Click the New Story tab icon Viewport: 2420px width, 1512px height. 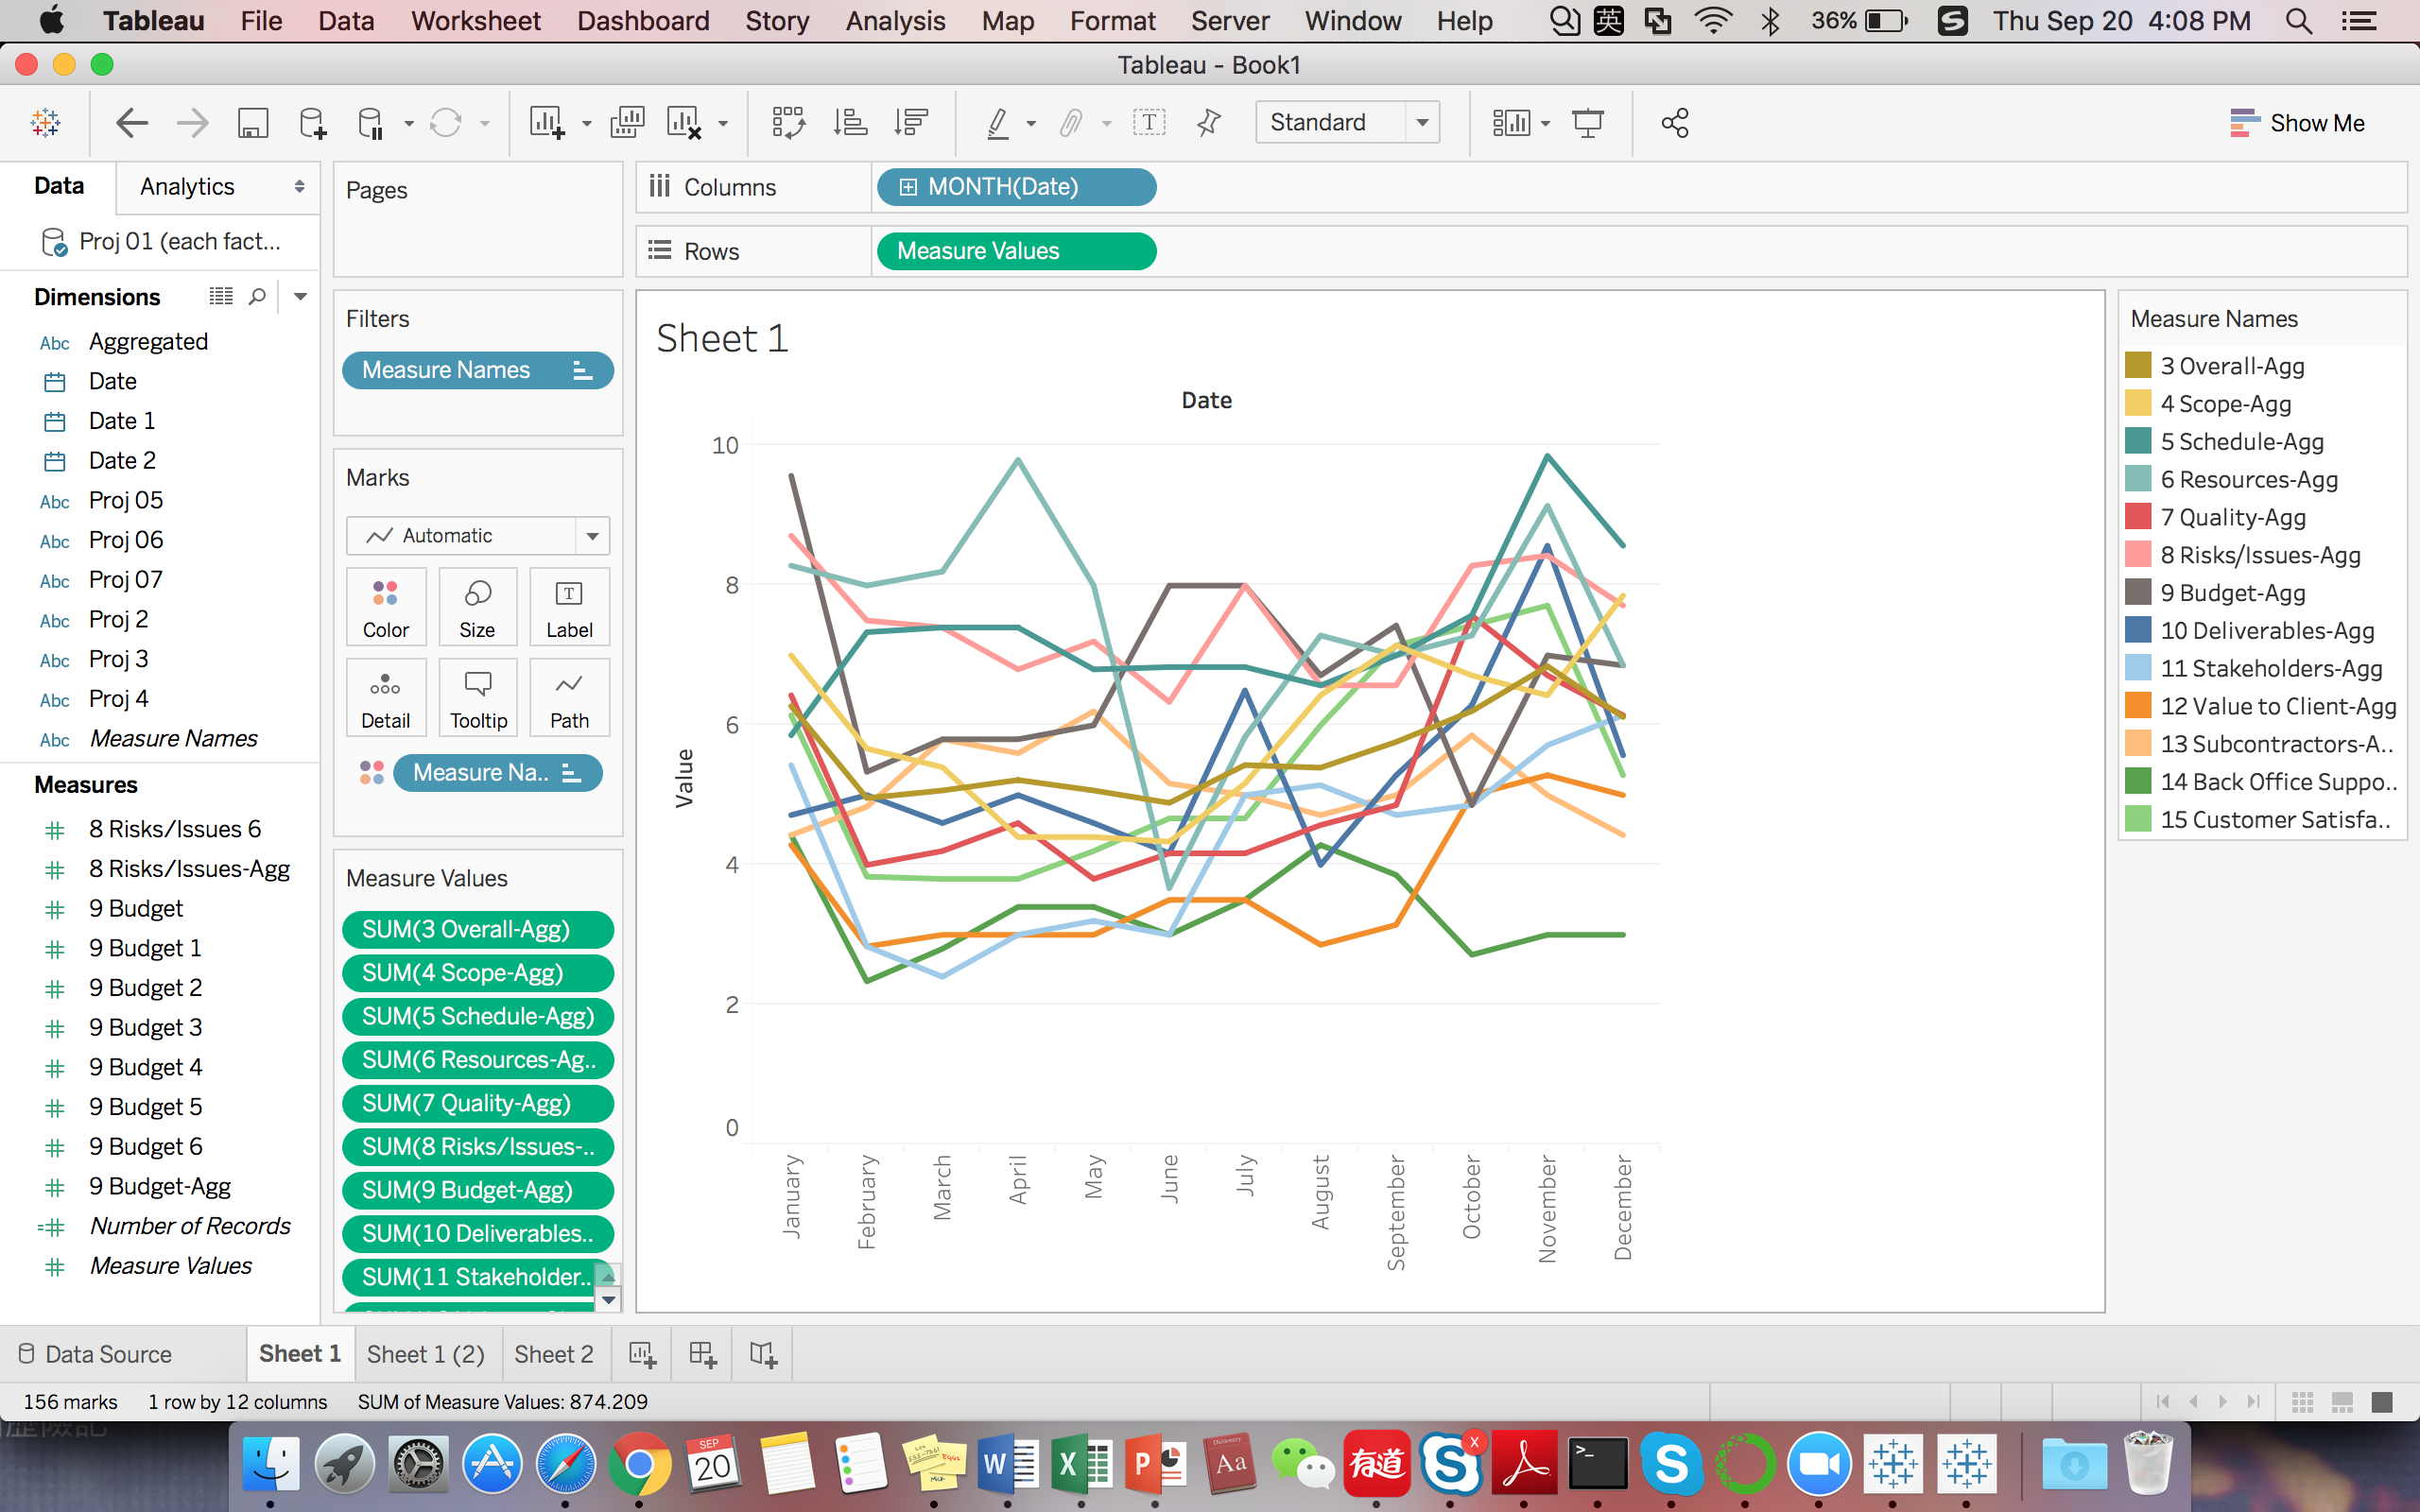point(763,1354)
